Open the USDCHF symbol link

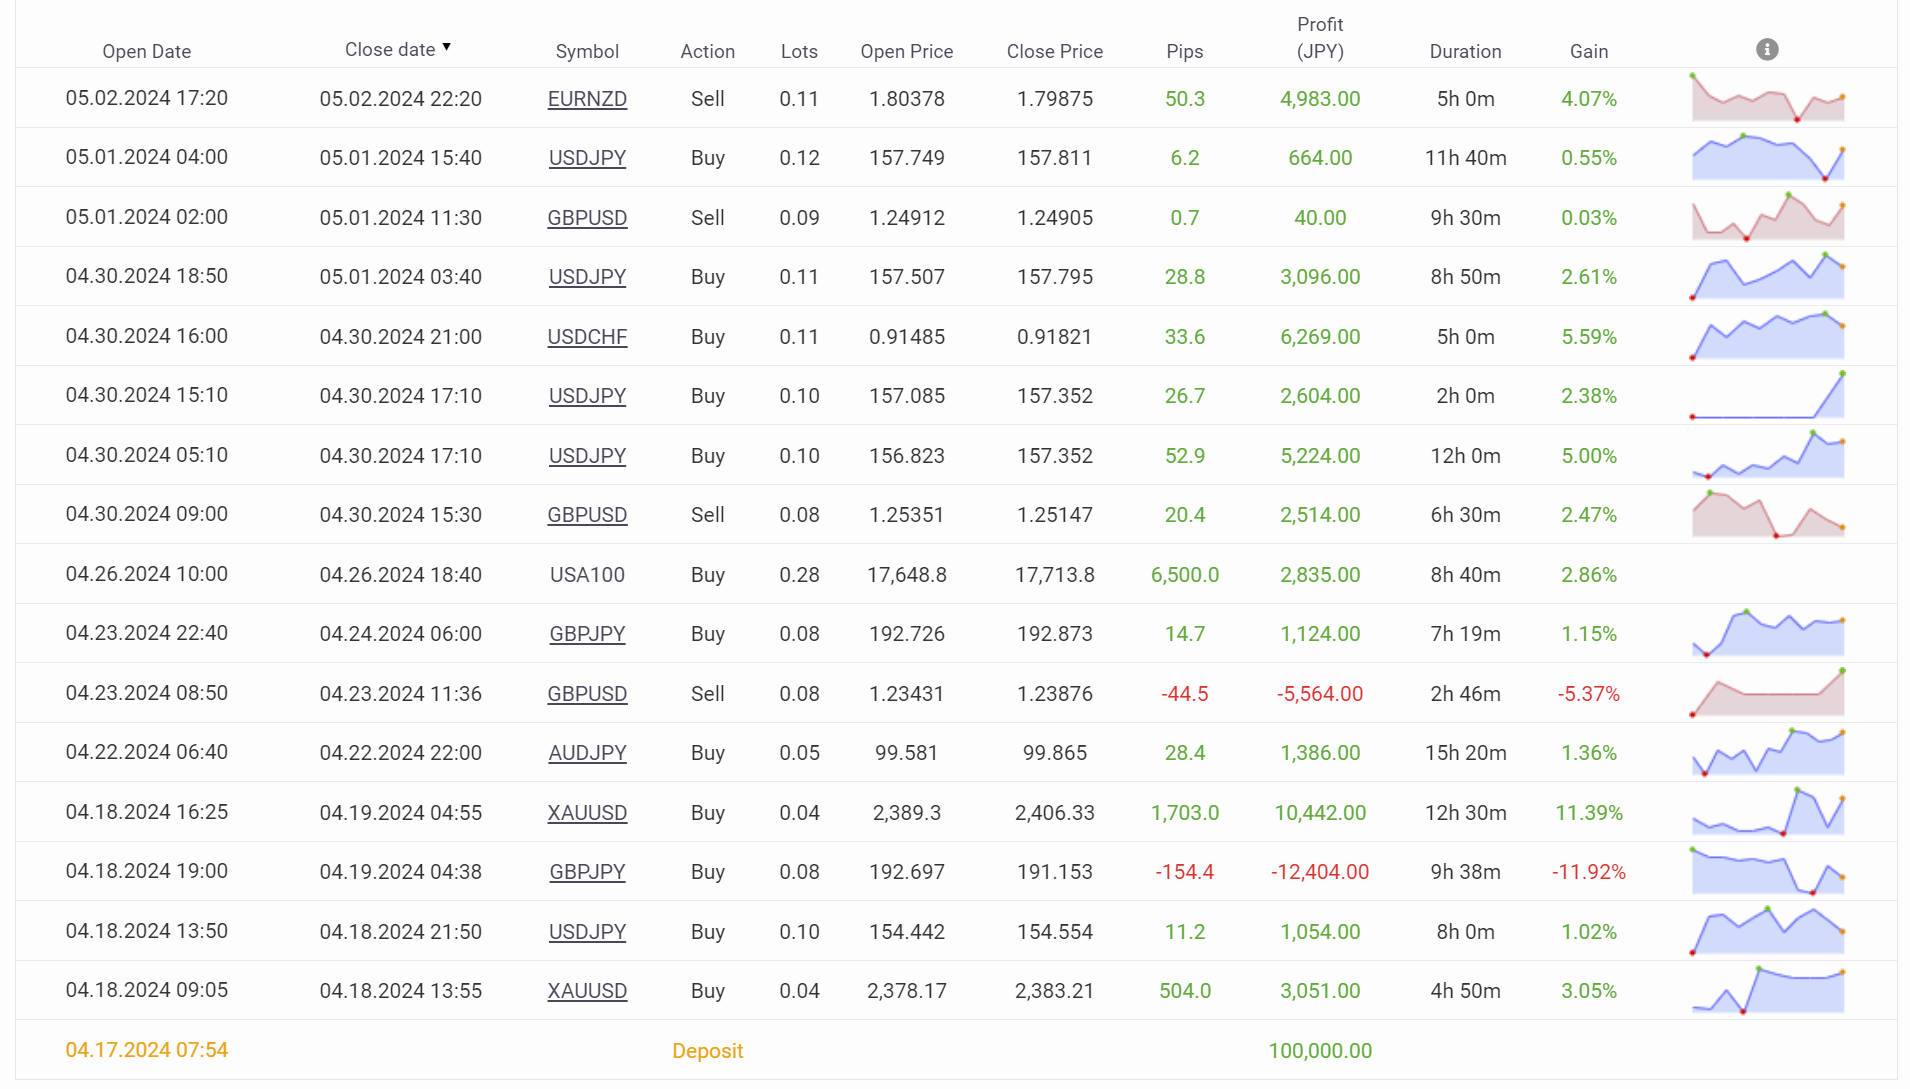coord(587,337)
